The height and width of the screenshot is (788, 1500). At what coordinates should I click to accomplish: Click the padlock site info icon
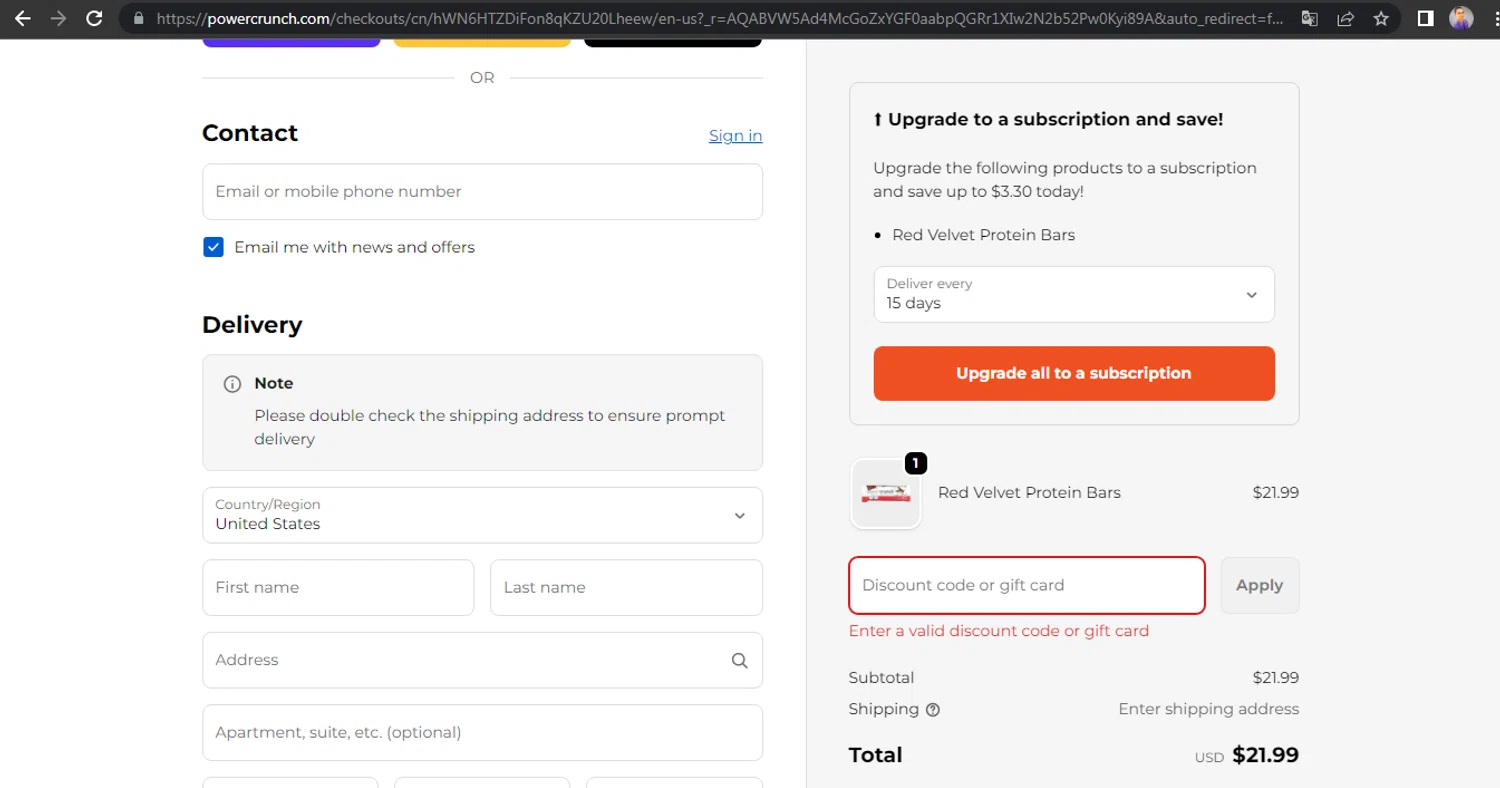coord(138,18)
